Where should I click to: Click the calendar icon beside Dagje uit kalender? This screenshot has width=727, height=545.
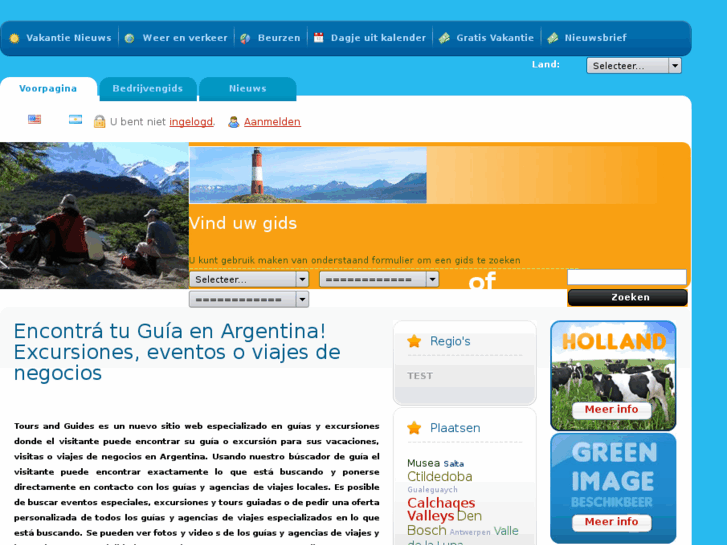coord(319,38)
